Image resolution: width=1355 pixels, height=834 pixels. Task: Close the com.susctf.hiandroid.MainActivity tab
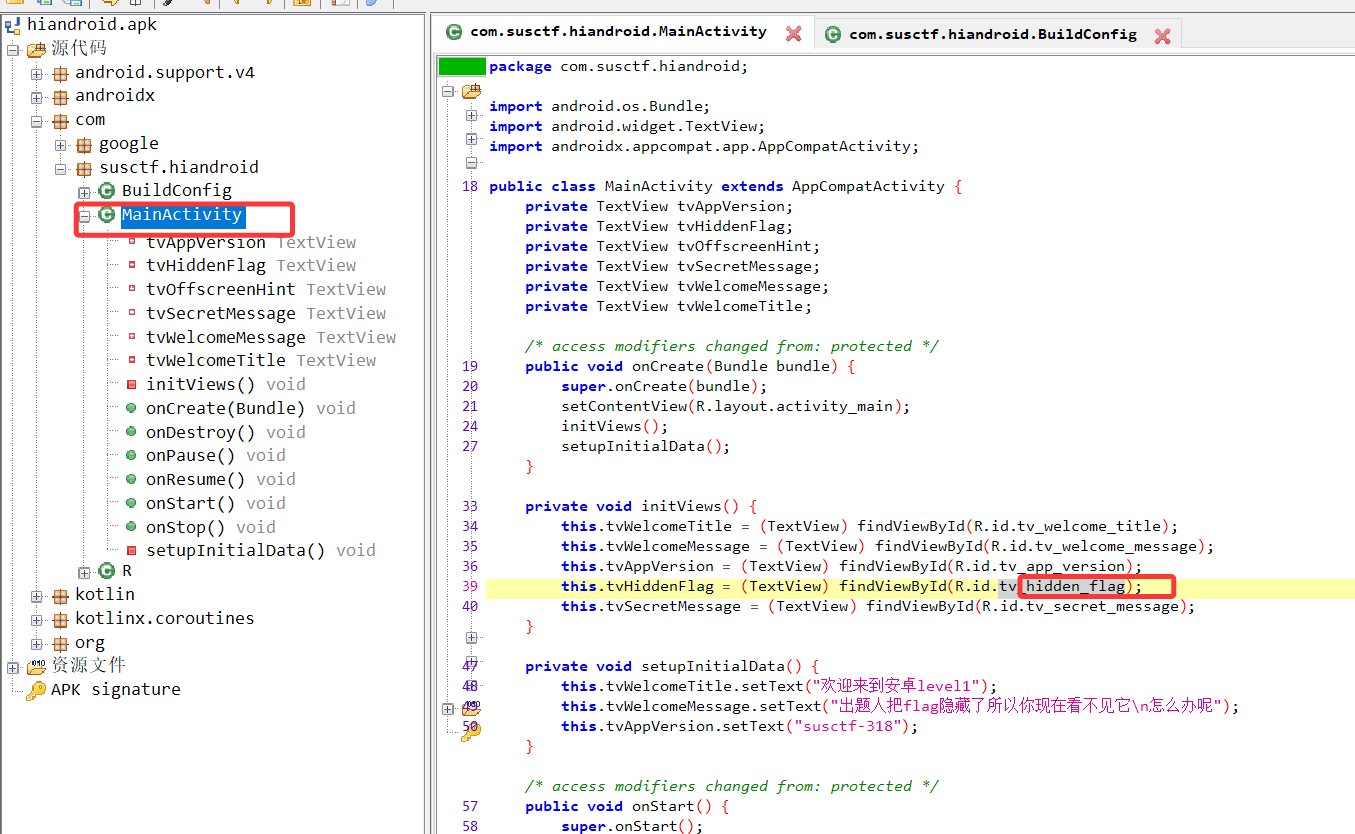click(793, 34)
